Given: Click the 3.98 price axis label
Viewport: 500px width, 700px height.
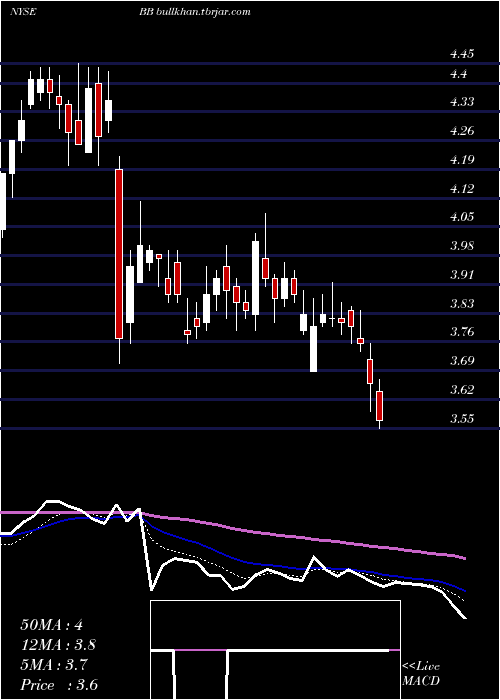Looking at the screenshot, I should point(462,246).
